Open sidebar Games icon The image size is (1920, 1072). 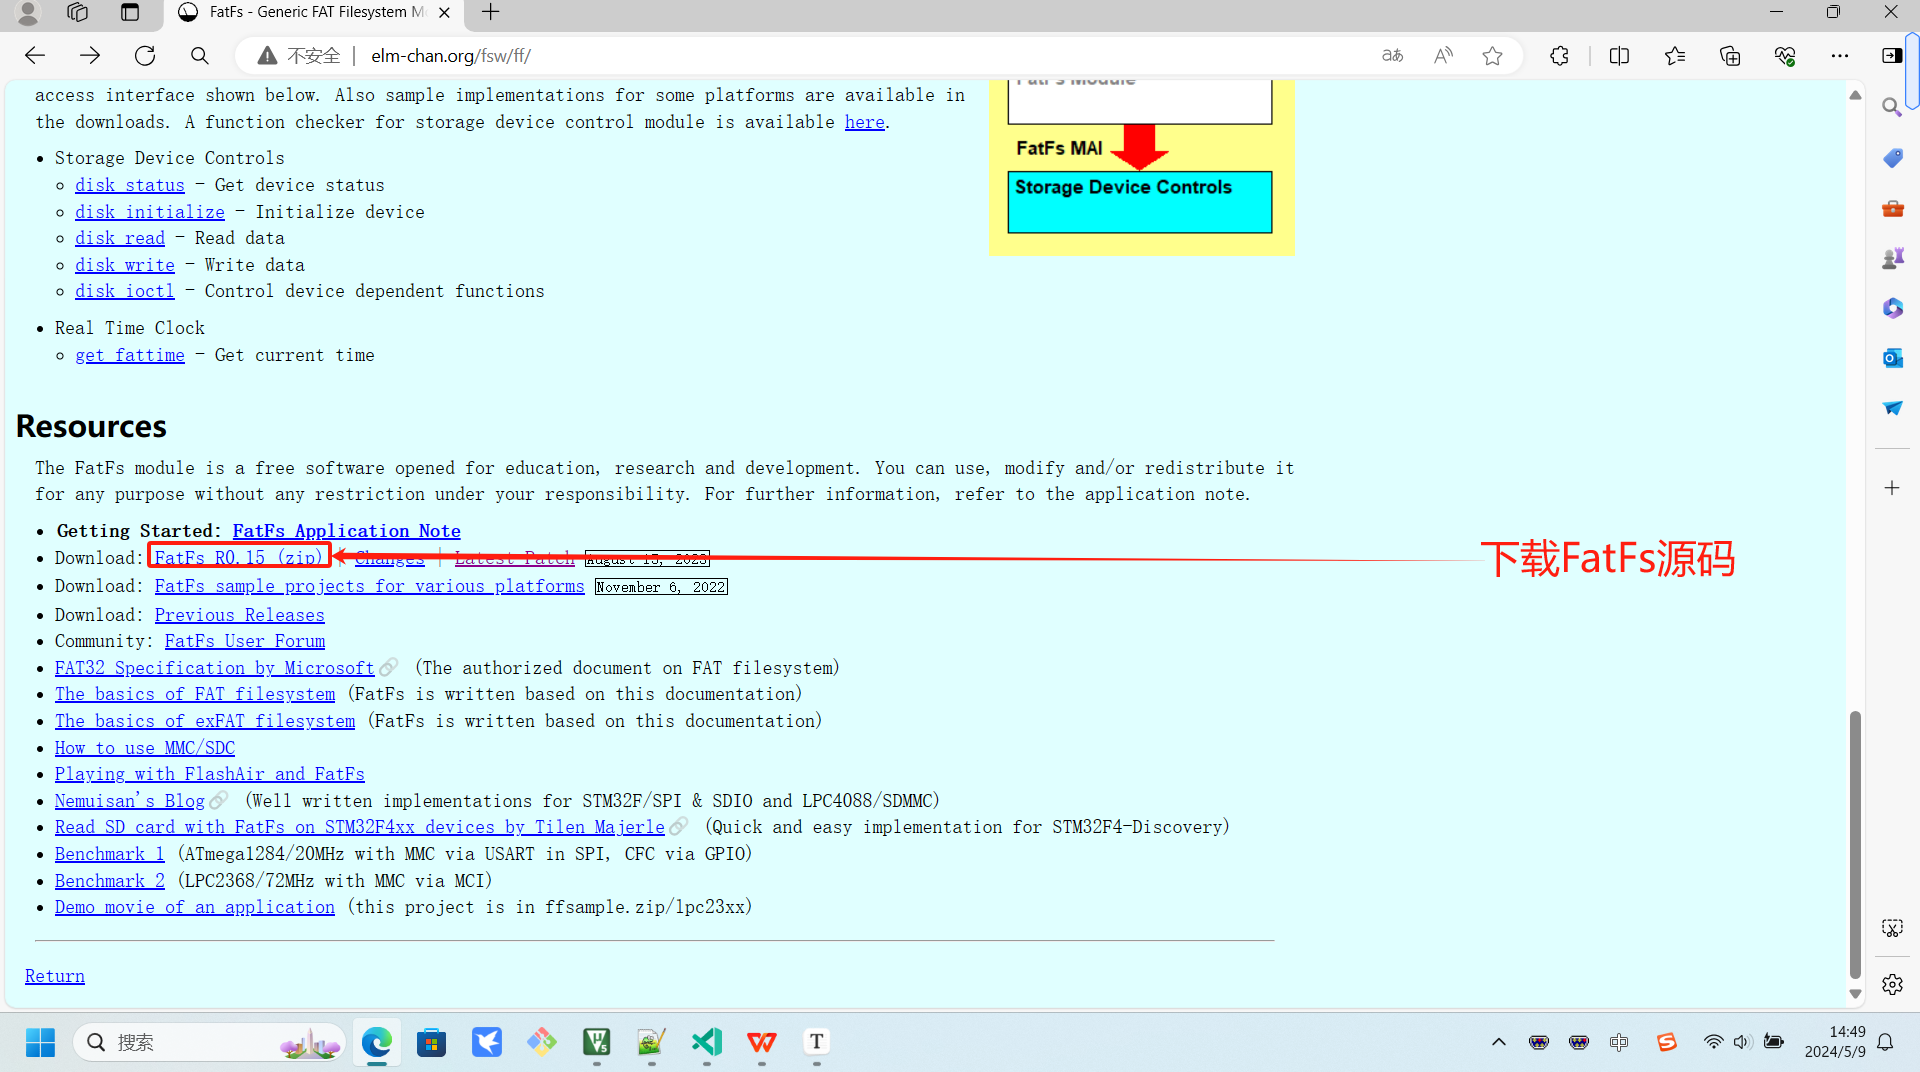[x=1892, y=258]
